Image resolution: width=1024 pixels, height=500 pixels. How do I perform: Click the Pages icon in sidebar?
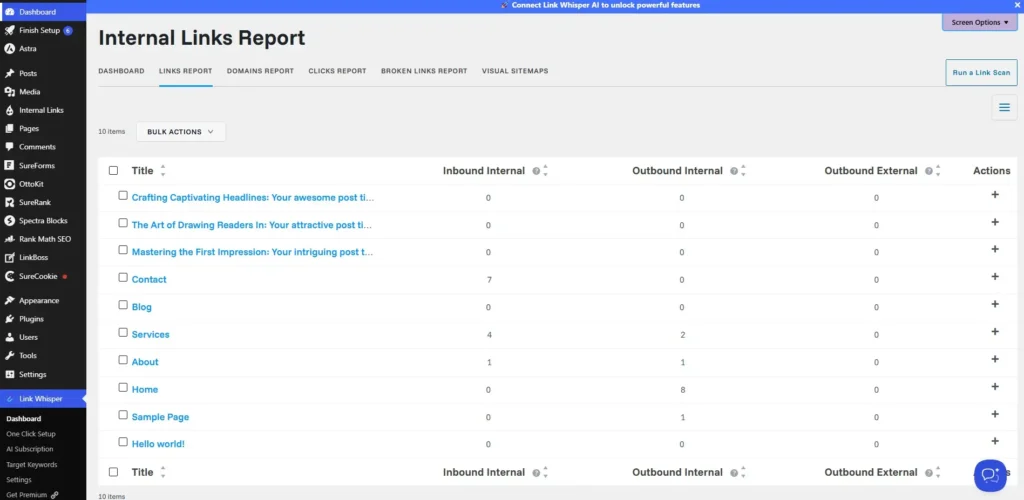point(10,129)
